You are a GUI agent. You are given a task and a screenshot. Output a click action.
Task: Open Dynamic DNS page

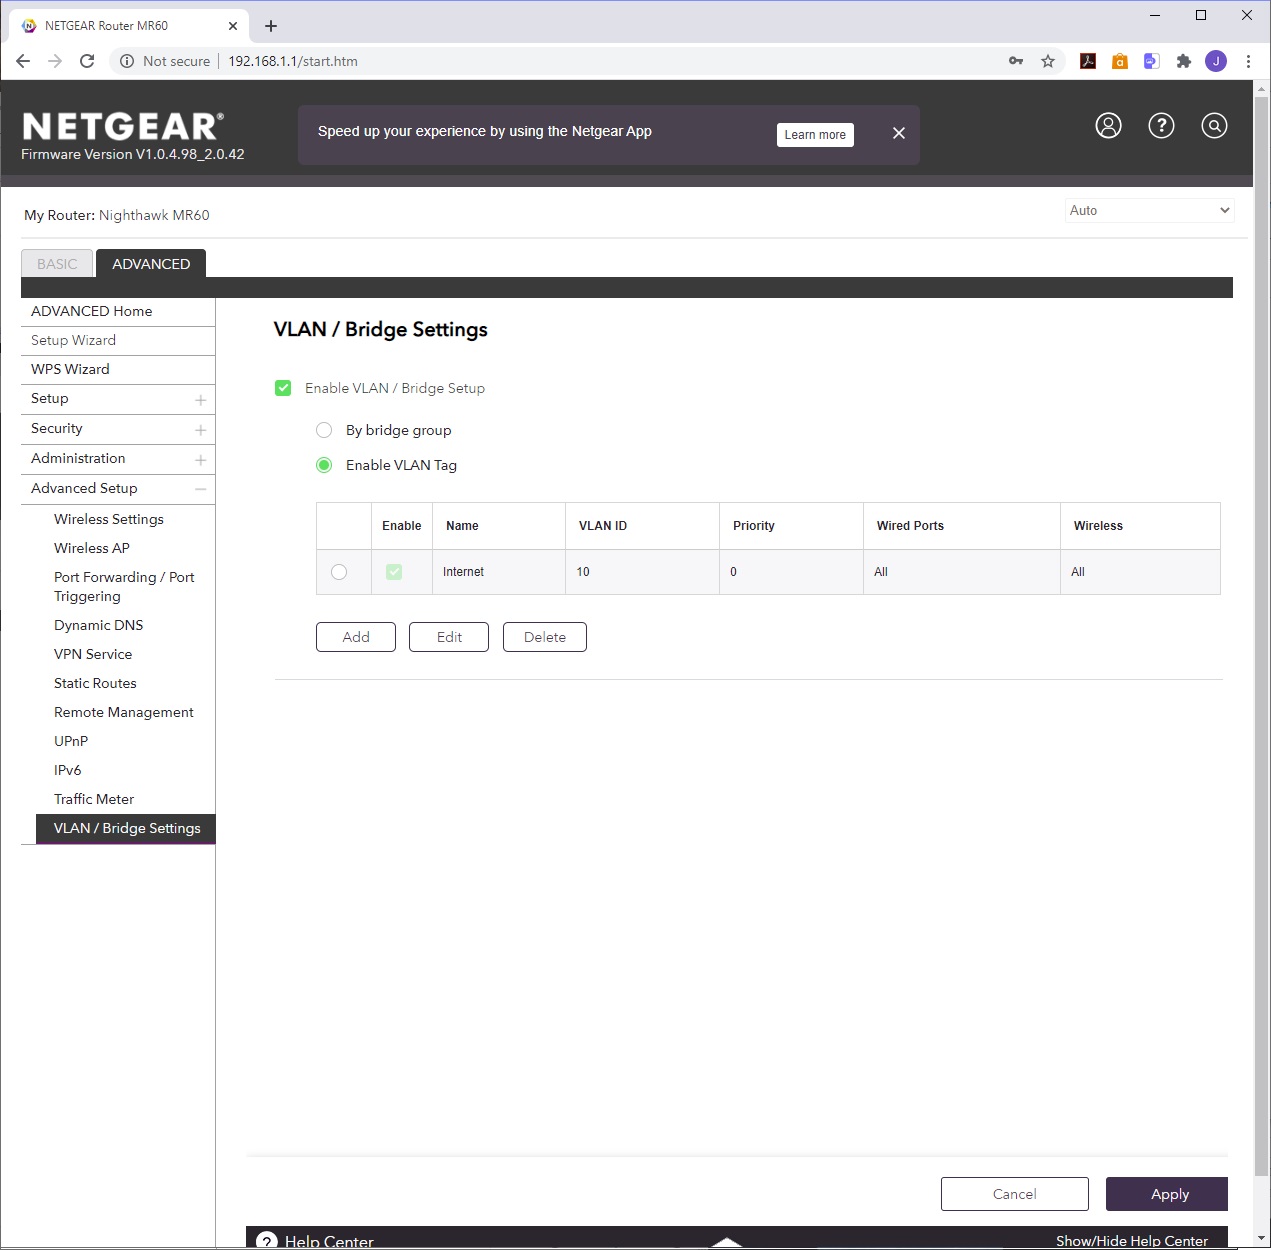[x=99, y=625]
